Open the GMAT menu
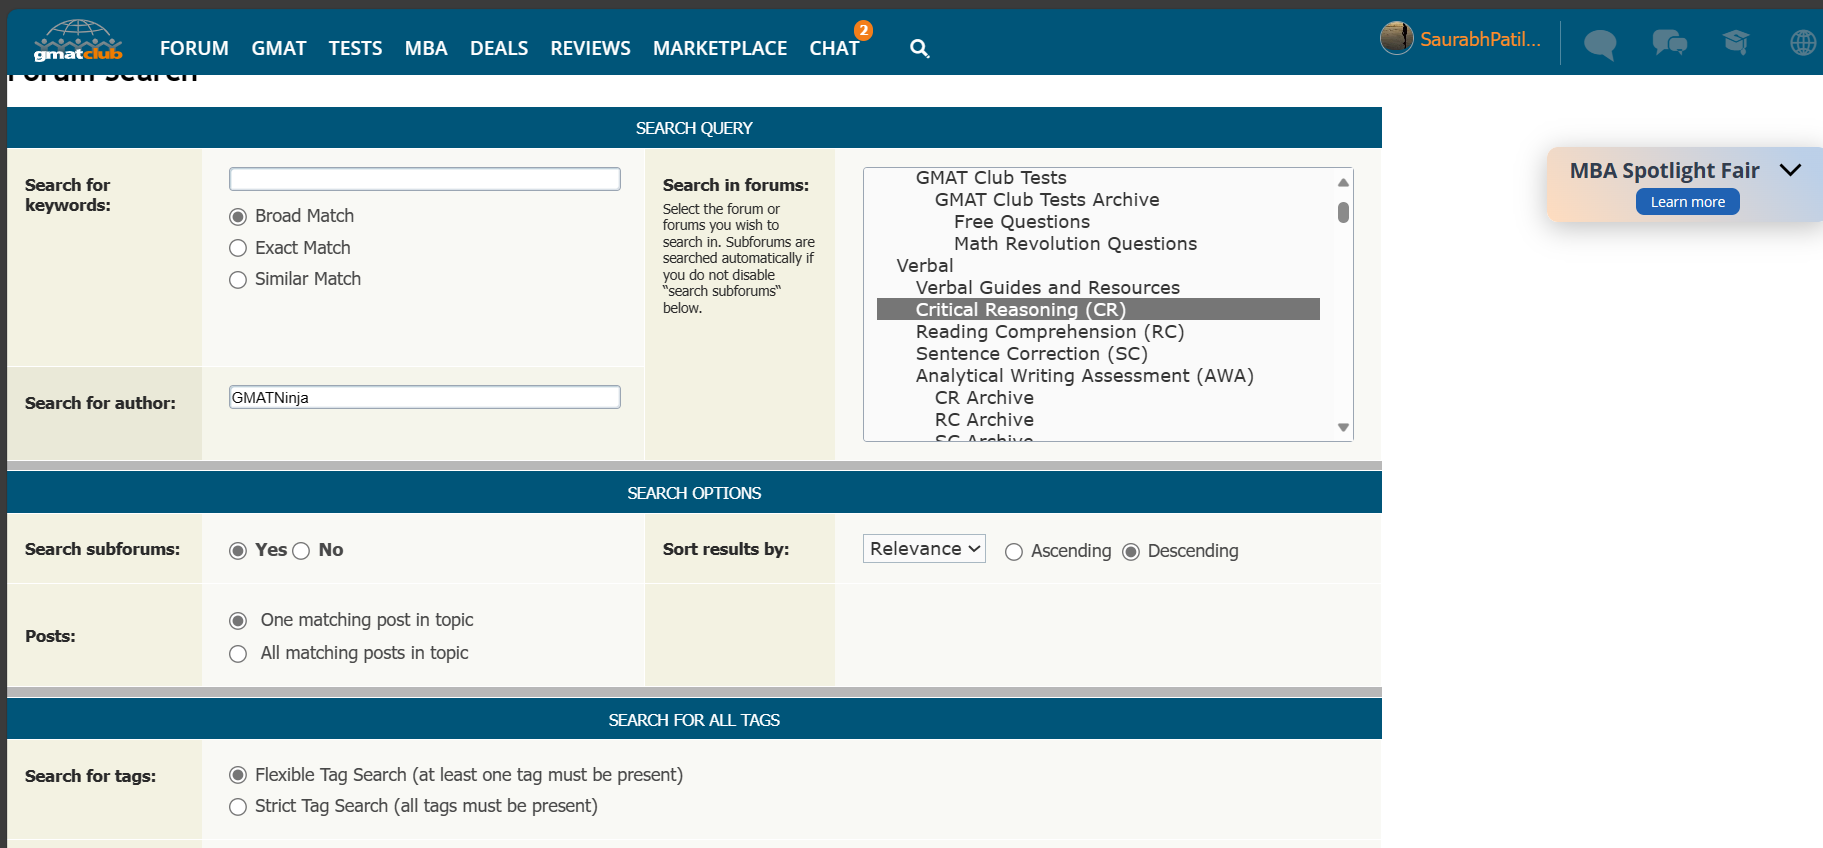1823x848 pixels. [x=279, y=48]
